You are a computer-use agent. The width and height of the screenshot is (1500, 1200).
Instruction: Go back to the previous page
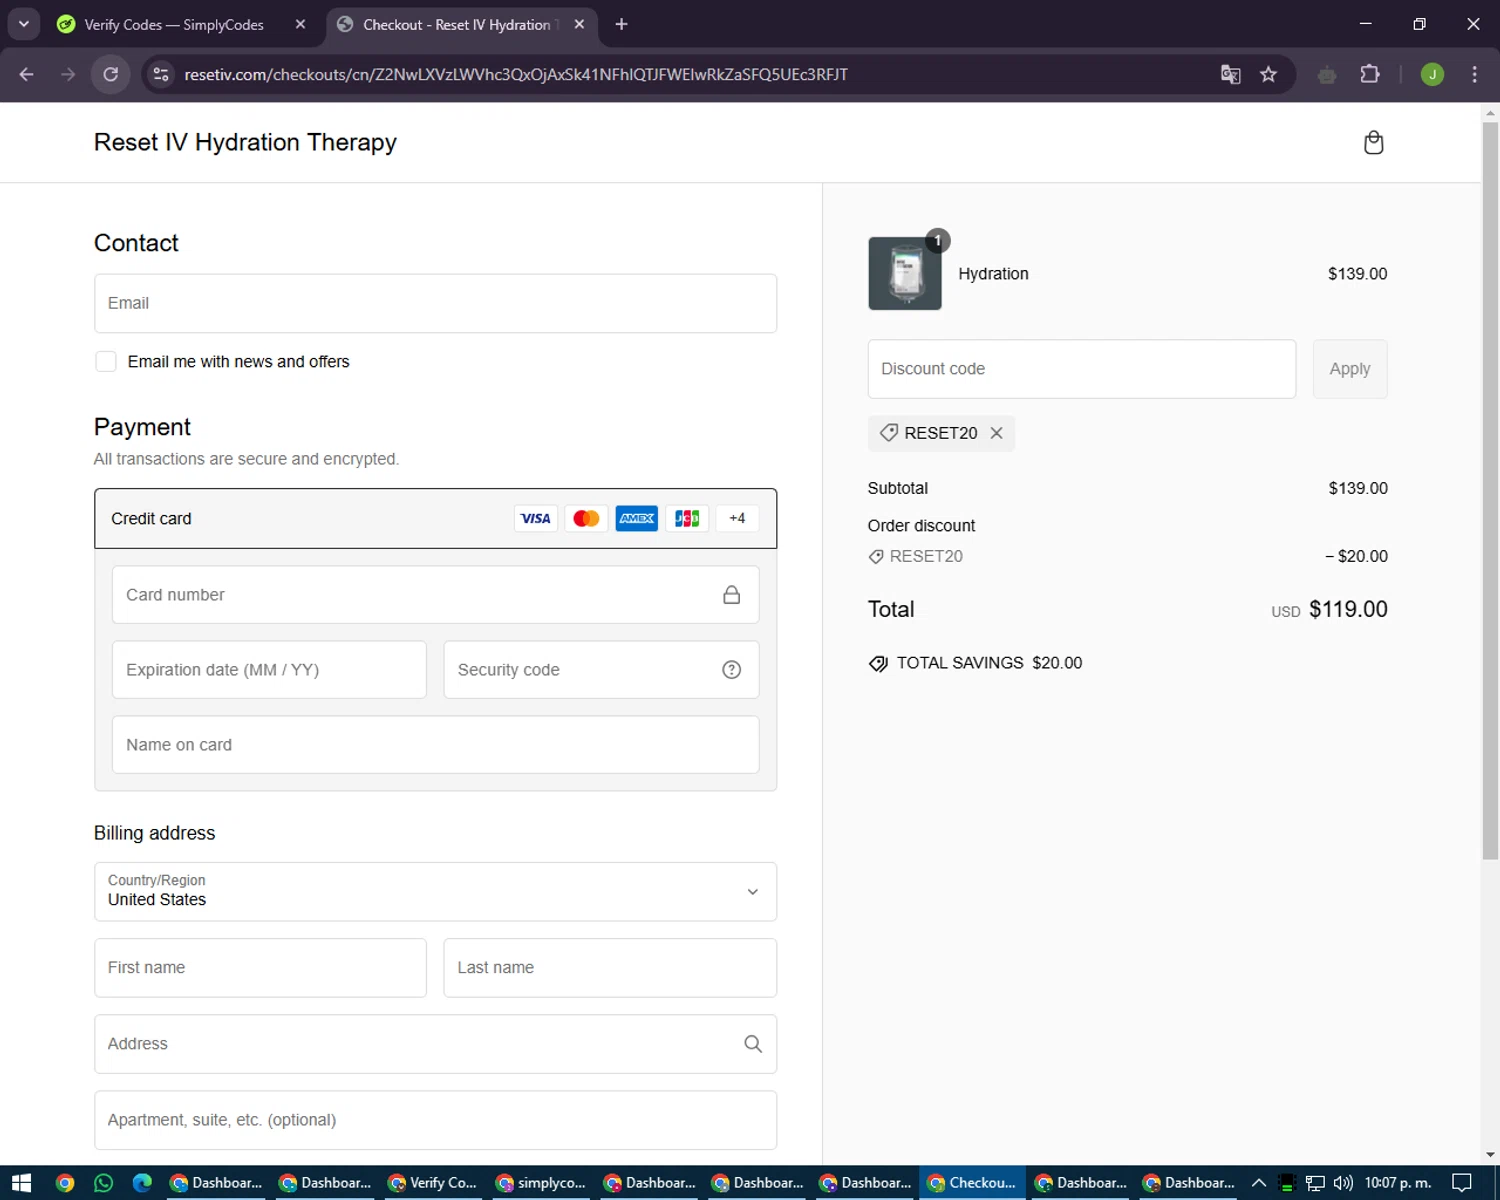click(x=27, y=74)
